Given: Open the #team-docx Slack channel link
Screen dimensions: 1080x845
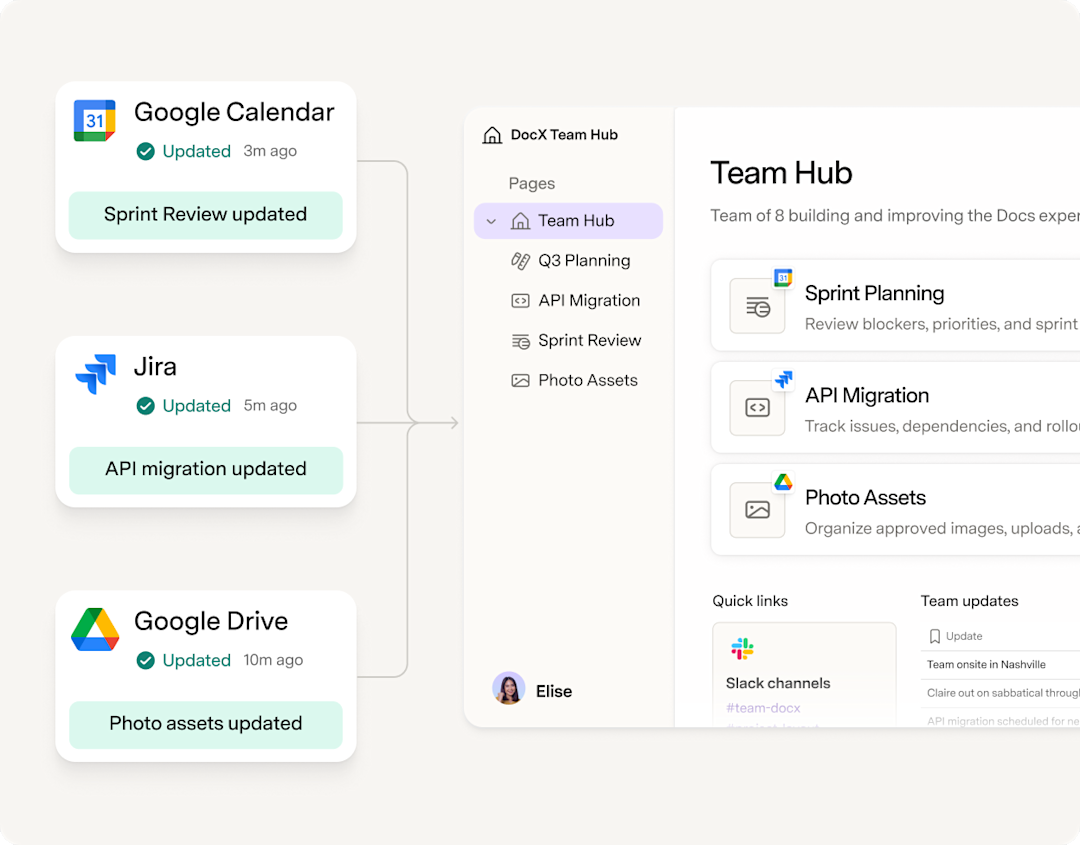Looking at the screenshot, I should [x=763, y=708].
